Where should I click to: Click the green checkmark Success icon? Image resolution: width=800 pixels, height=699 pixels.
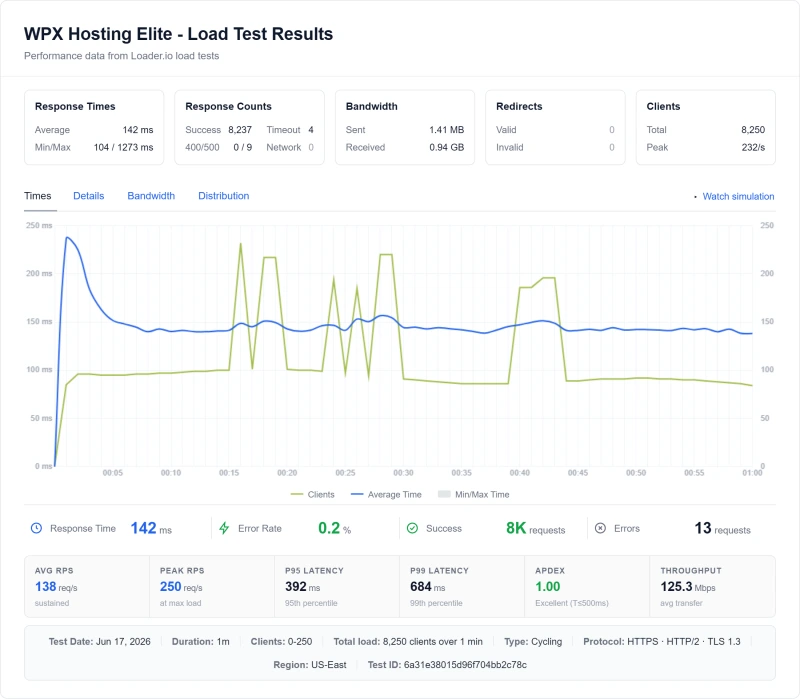(x=412, y=528)
